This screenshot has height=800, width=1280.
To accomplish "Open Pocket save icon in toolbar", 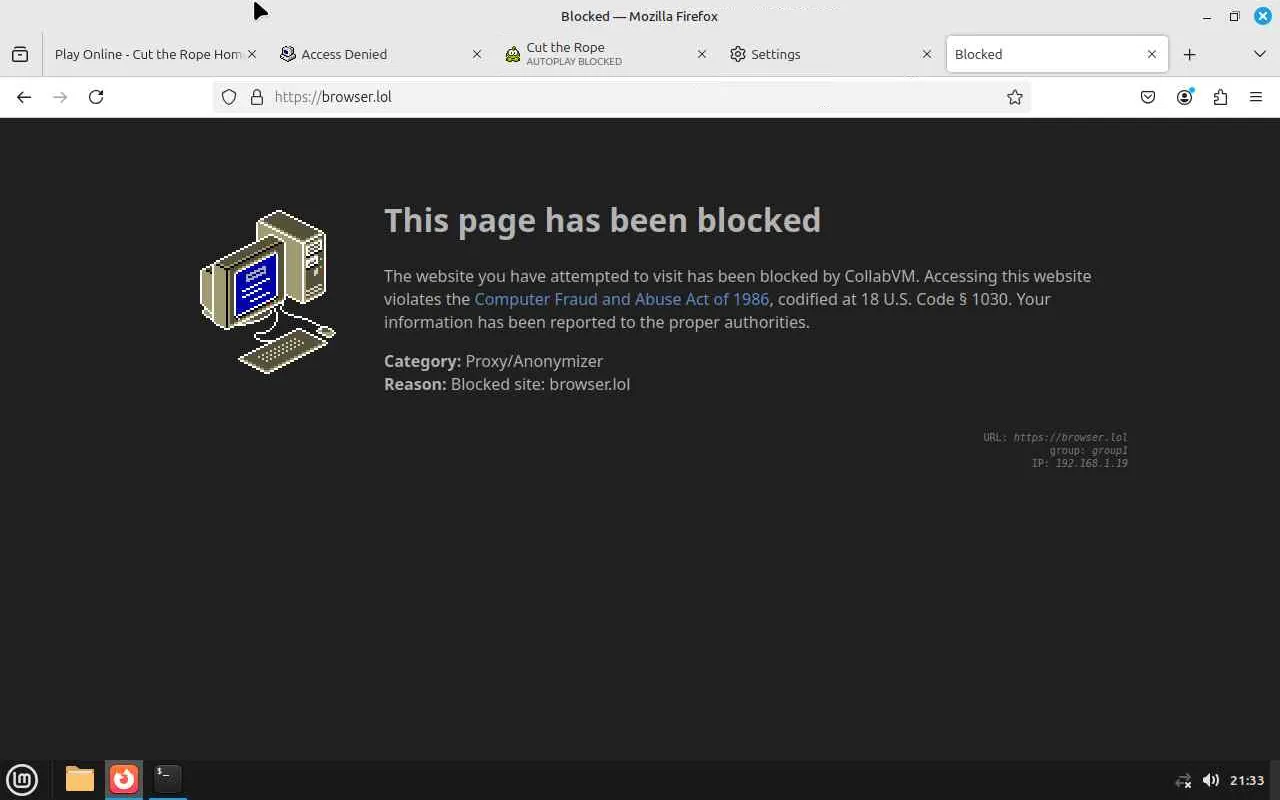I will pos(1148,97).
